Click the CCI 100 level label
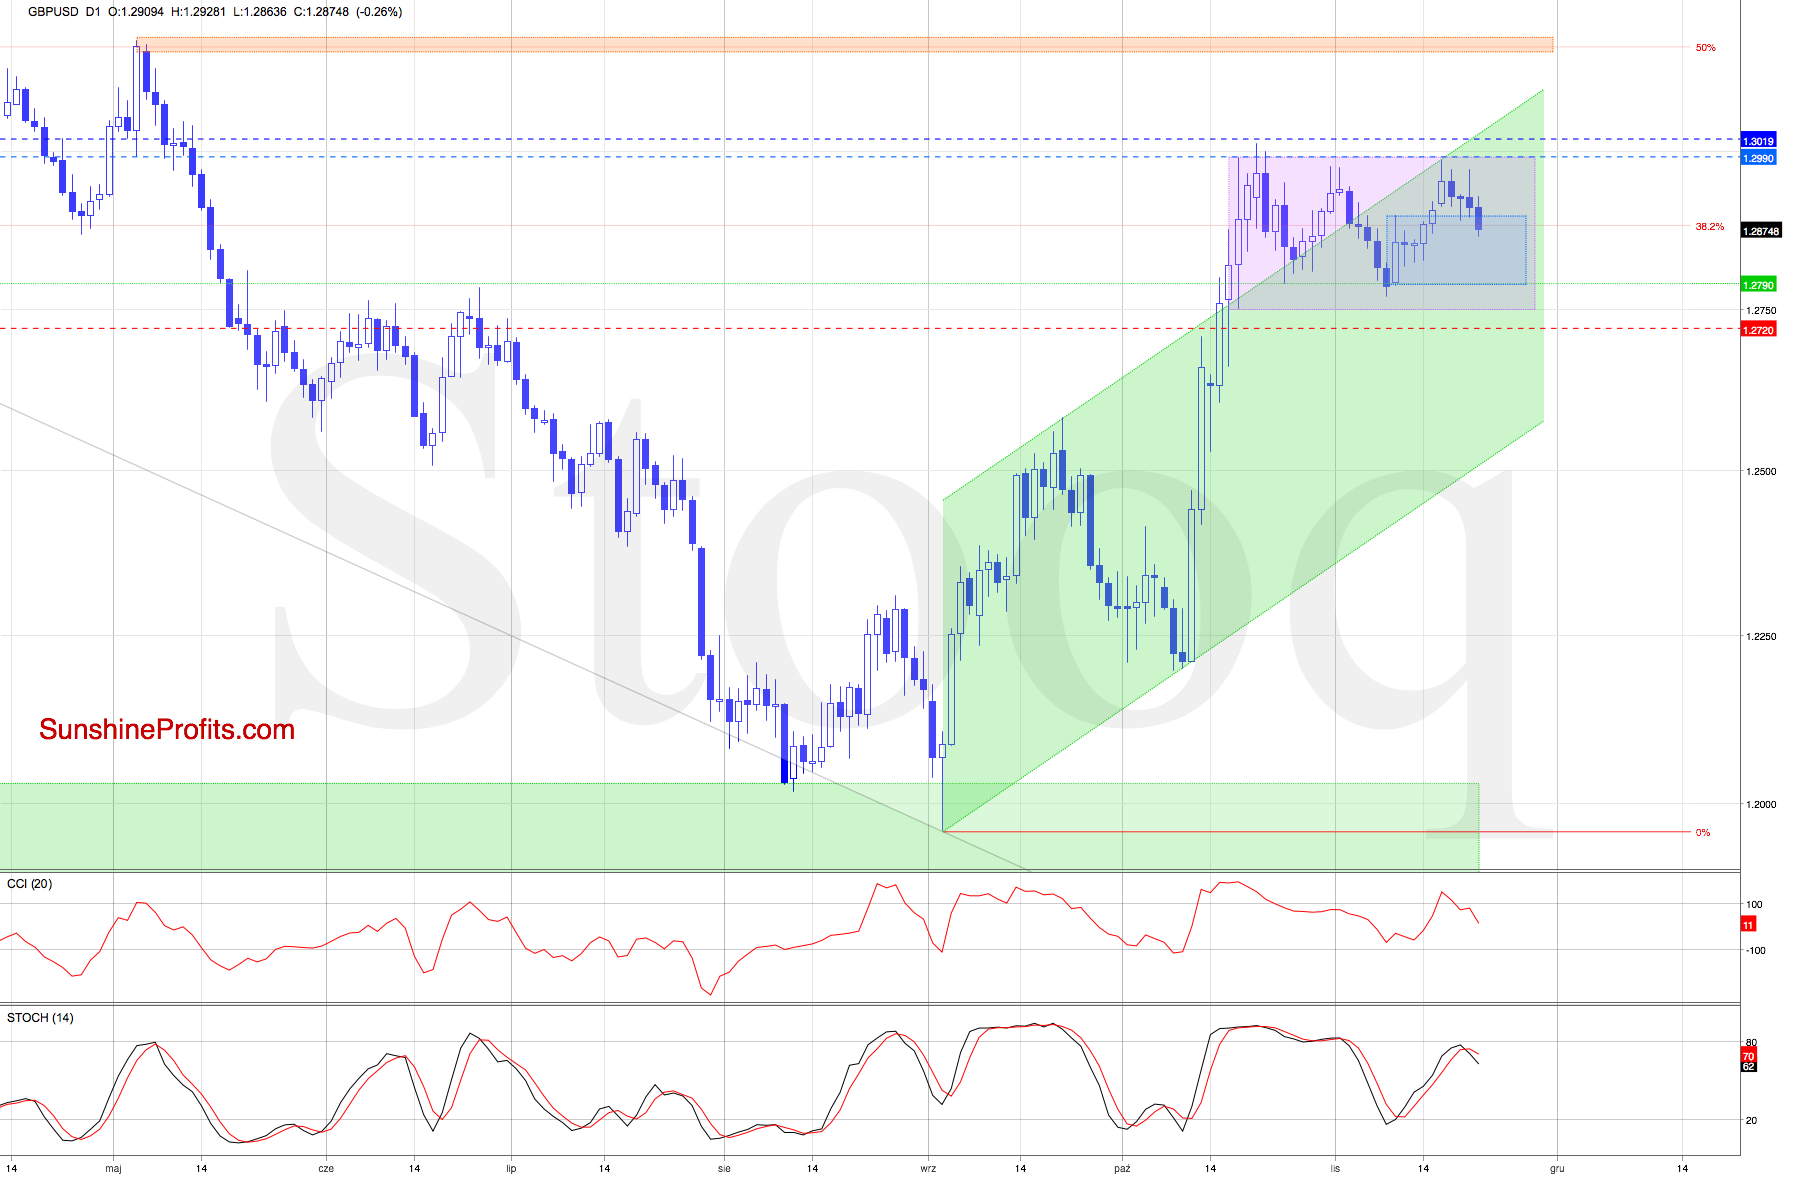This screenshot has height=1185, width=1800. pos(1754,905)
